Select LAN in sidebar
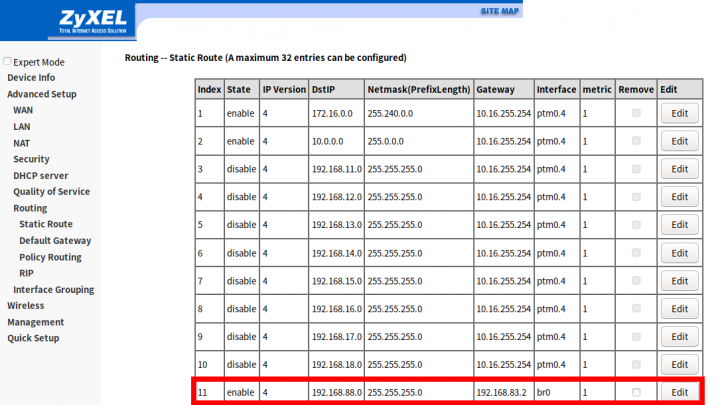 tap(22, 127)
